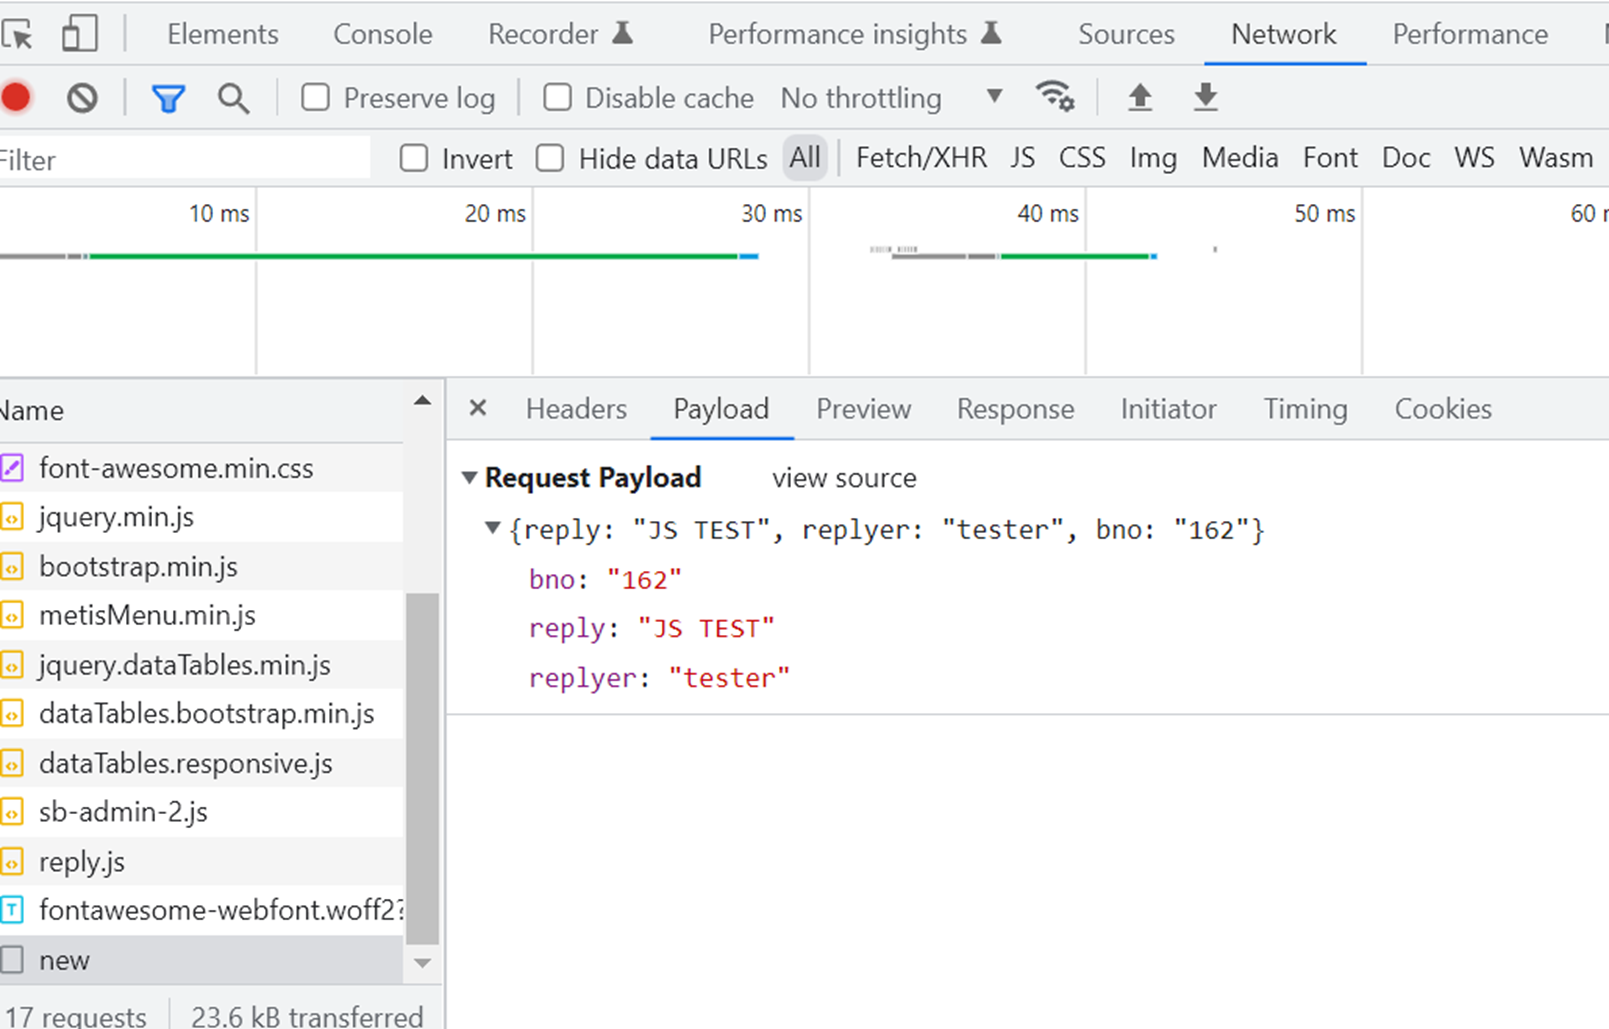Viewport: 1609px width, 1029px height.
Task: Open the Performance insights panel
Action: click(855, 34)
